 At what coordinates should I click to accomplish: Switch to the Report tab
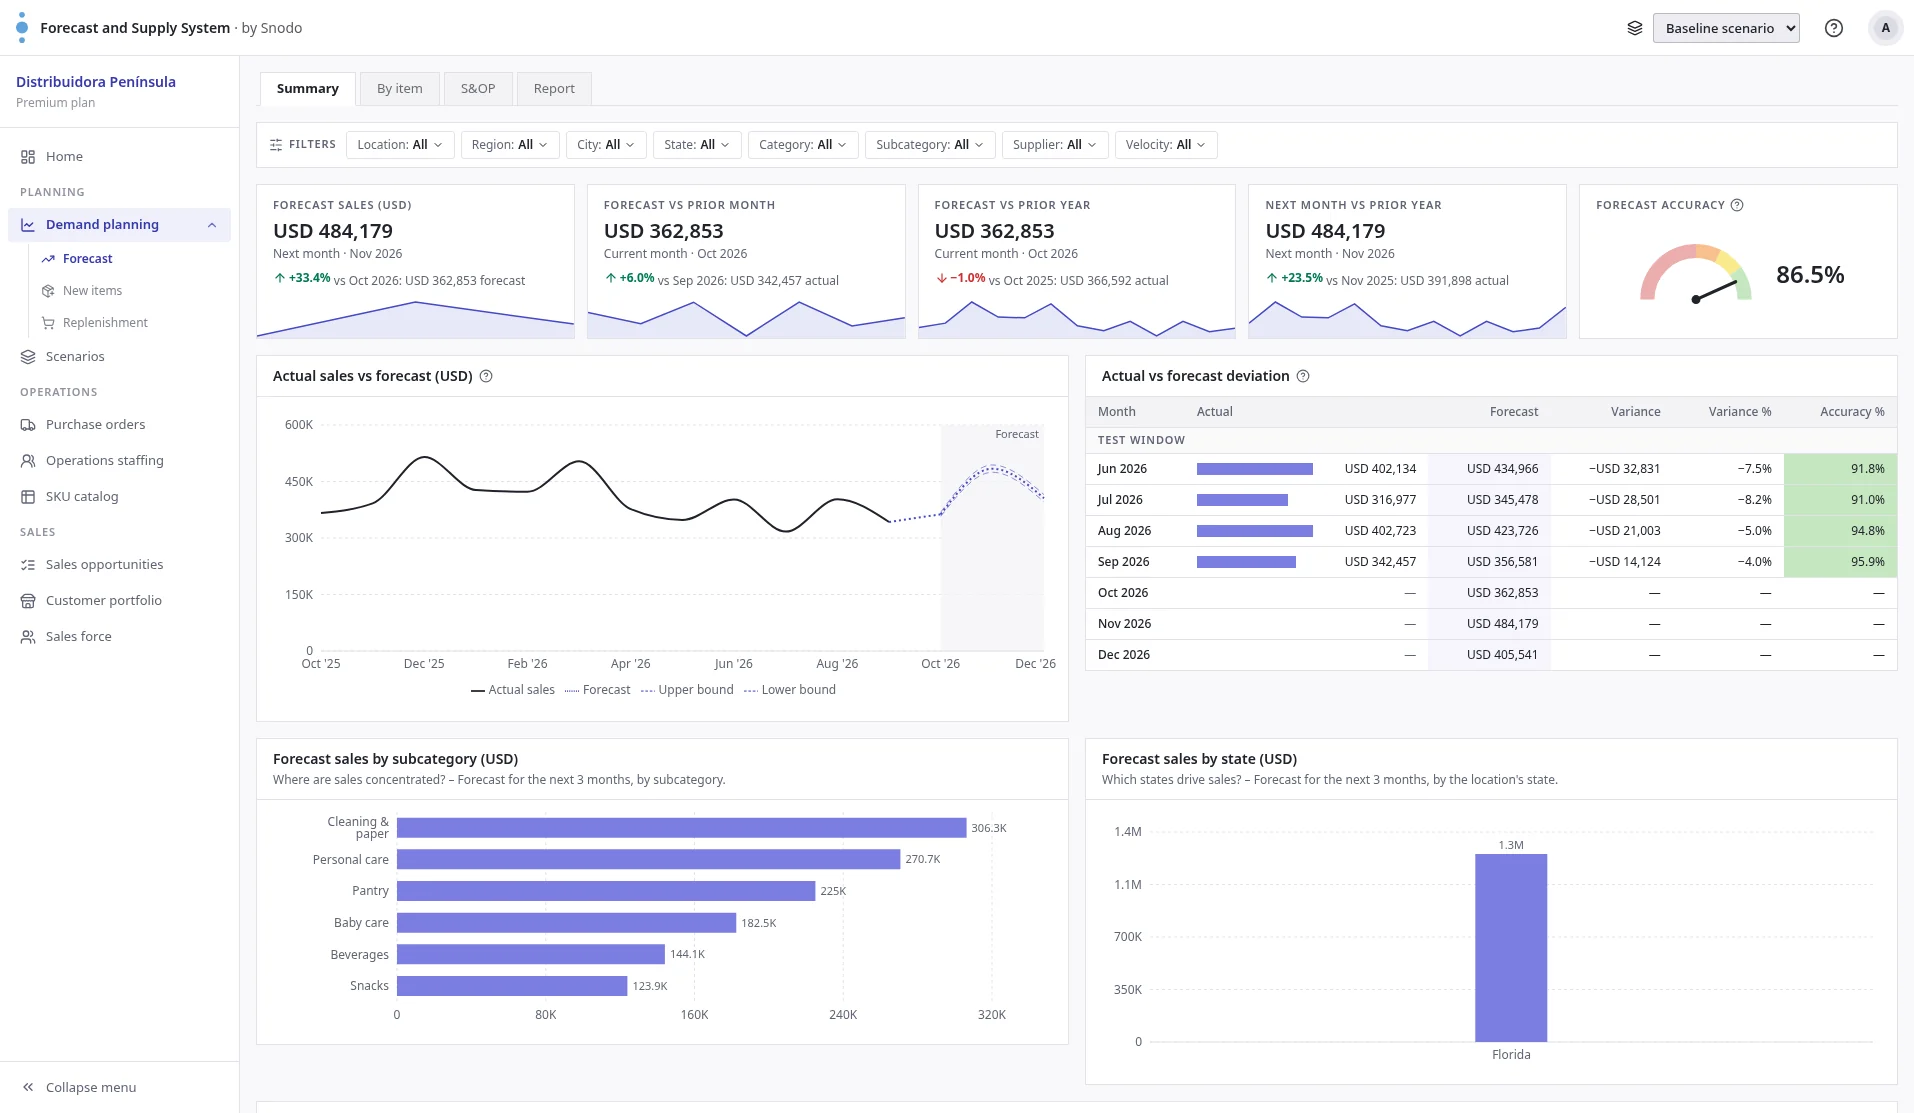click(554, 89)
